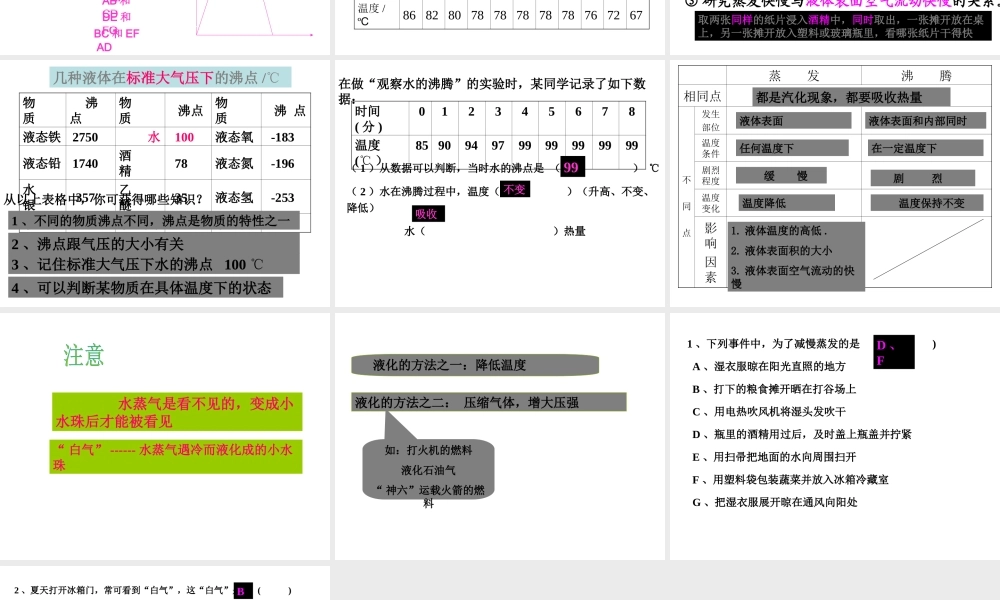Select the box 液化的方法之一：降低温度
1000x600 pixels.
[x=475, y=365]
